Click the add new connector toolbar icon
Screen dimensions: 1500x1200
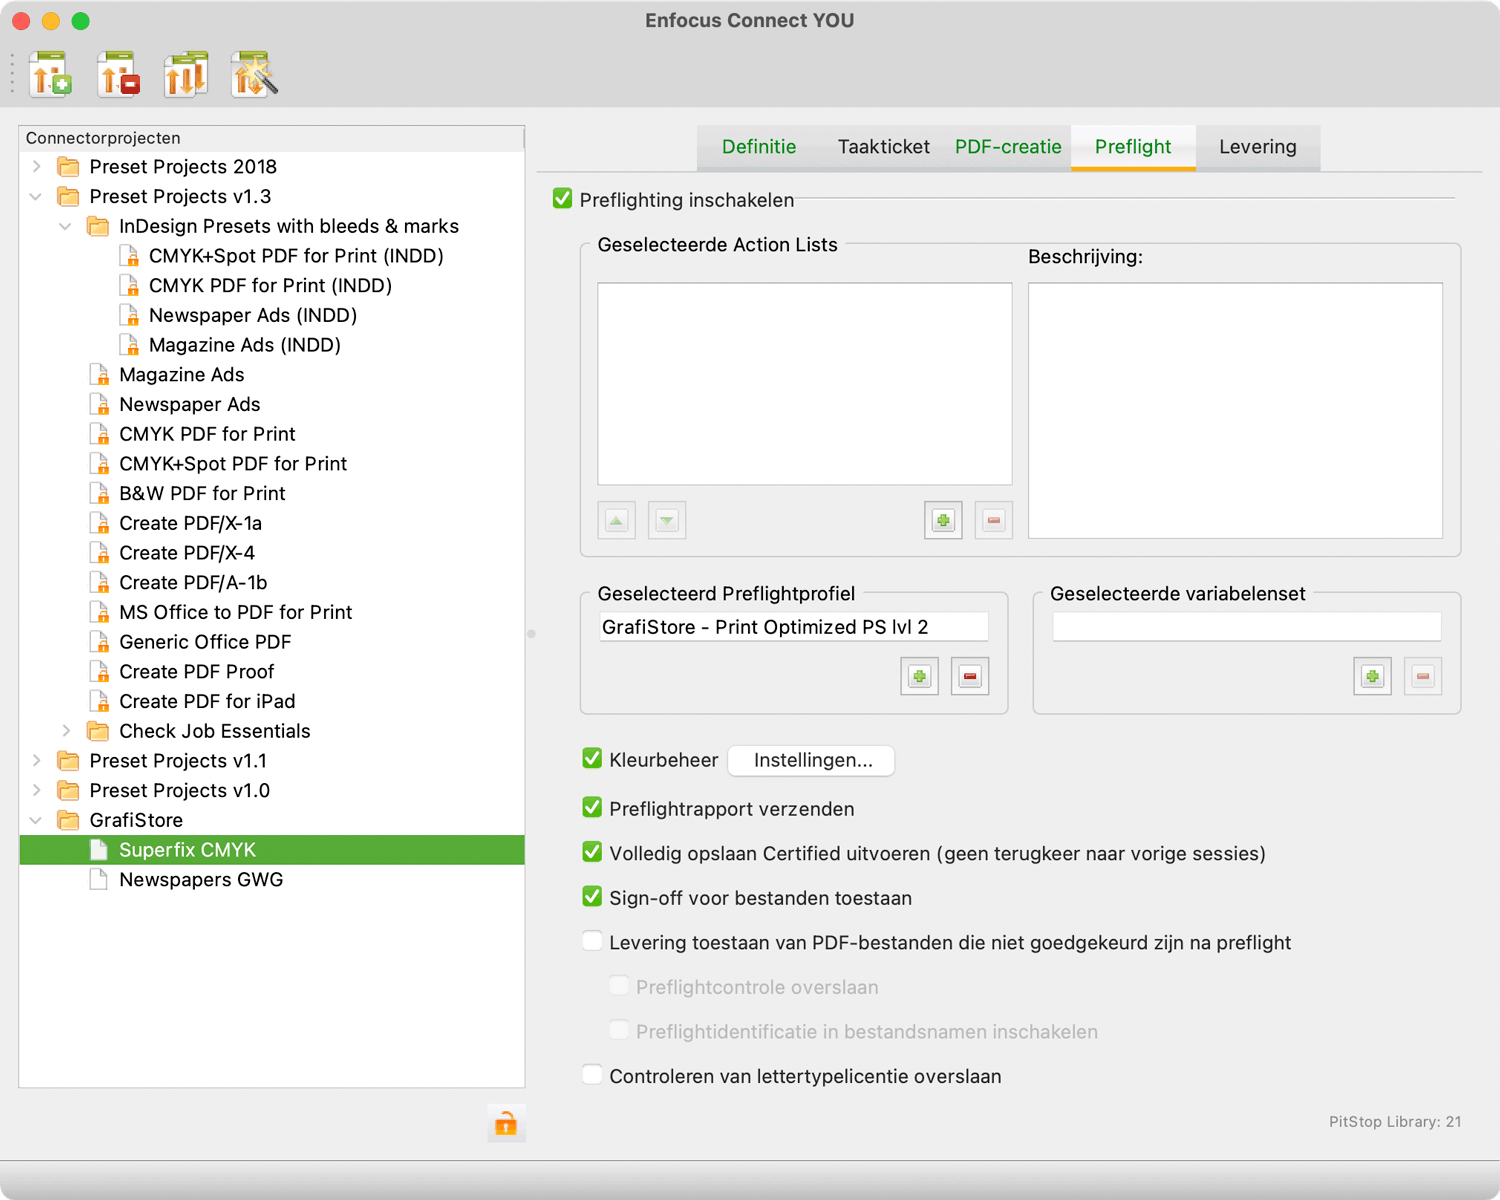click(51, 75)
